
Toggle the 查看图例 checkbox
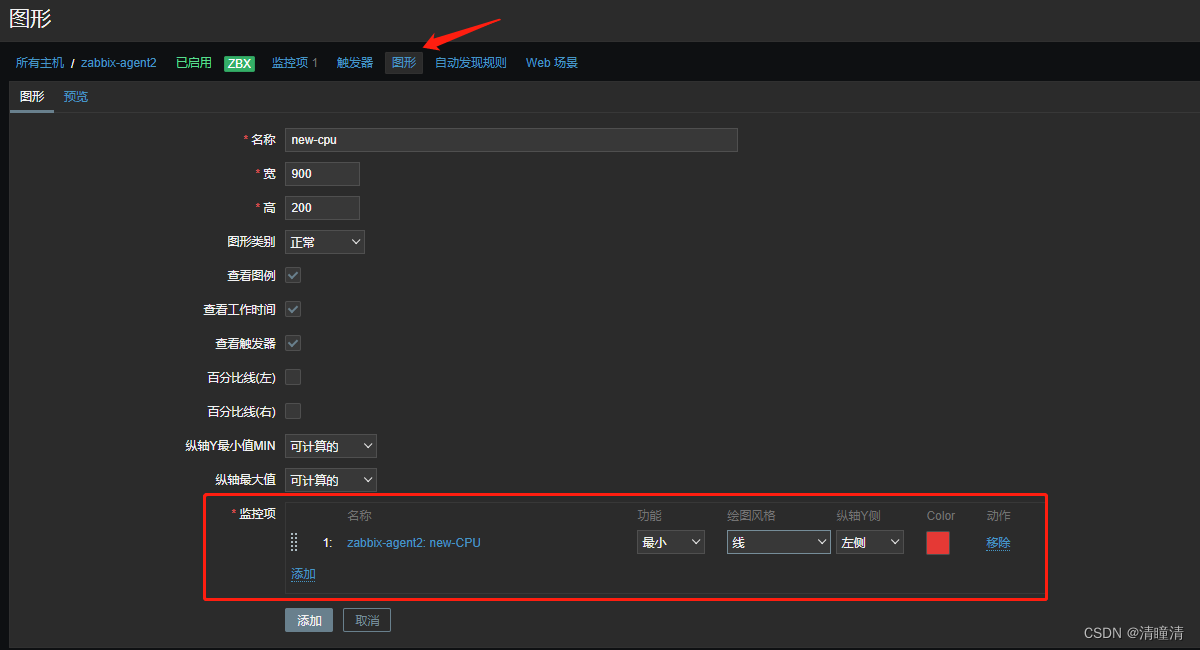point(293,275)
